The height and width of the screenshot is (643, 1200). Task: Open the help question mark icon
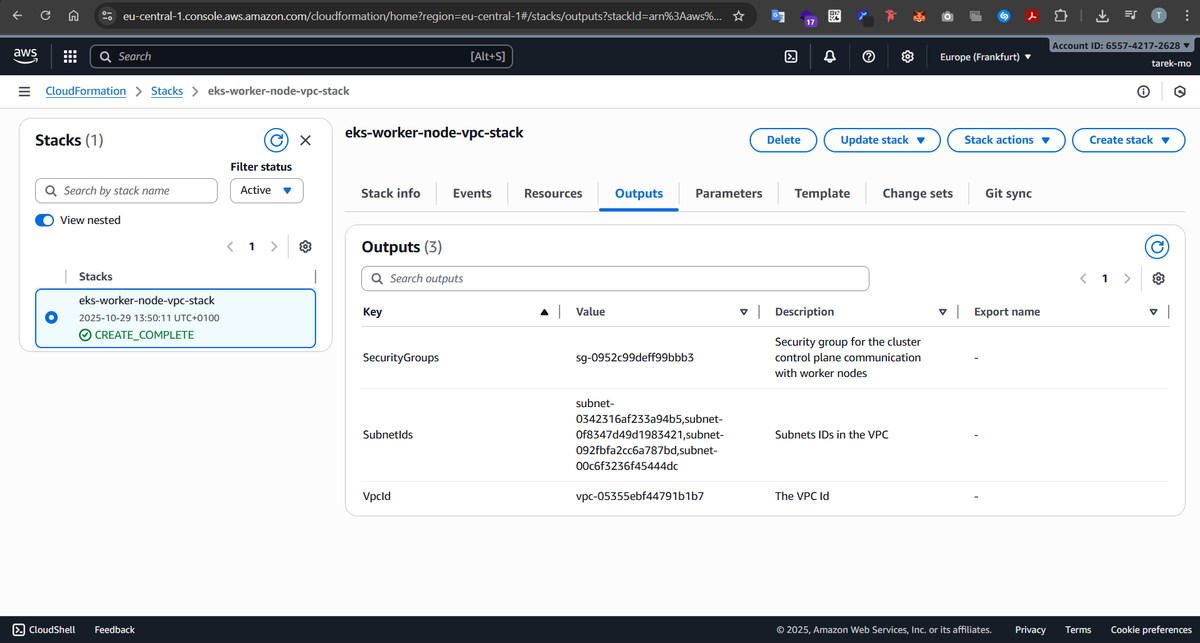coord(869,57)
